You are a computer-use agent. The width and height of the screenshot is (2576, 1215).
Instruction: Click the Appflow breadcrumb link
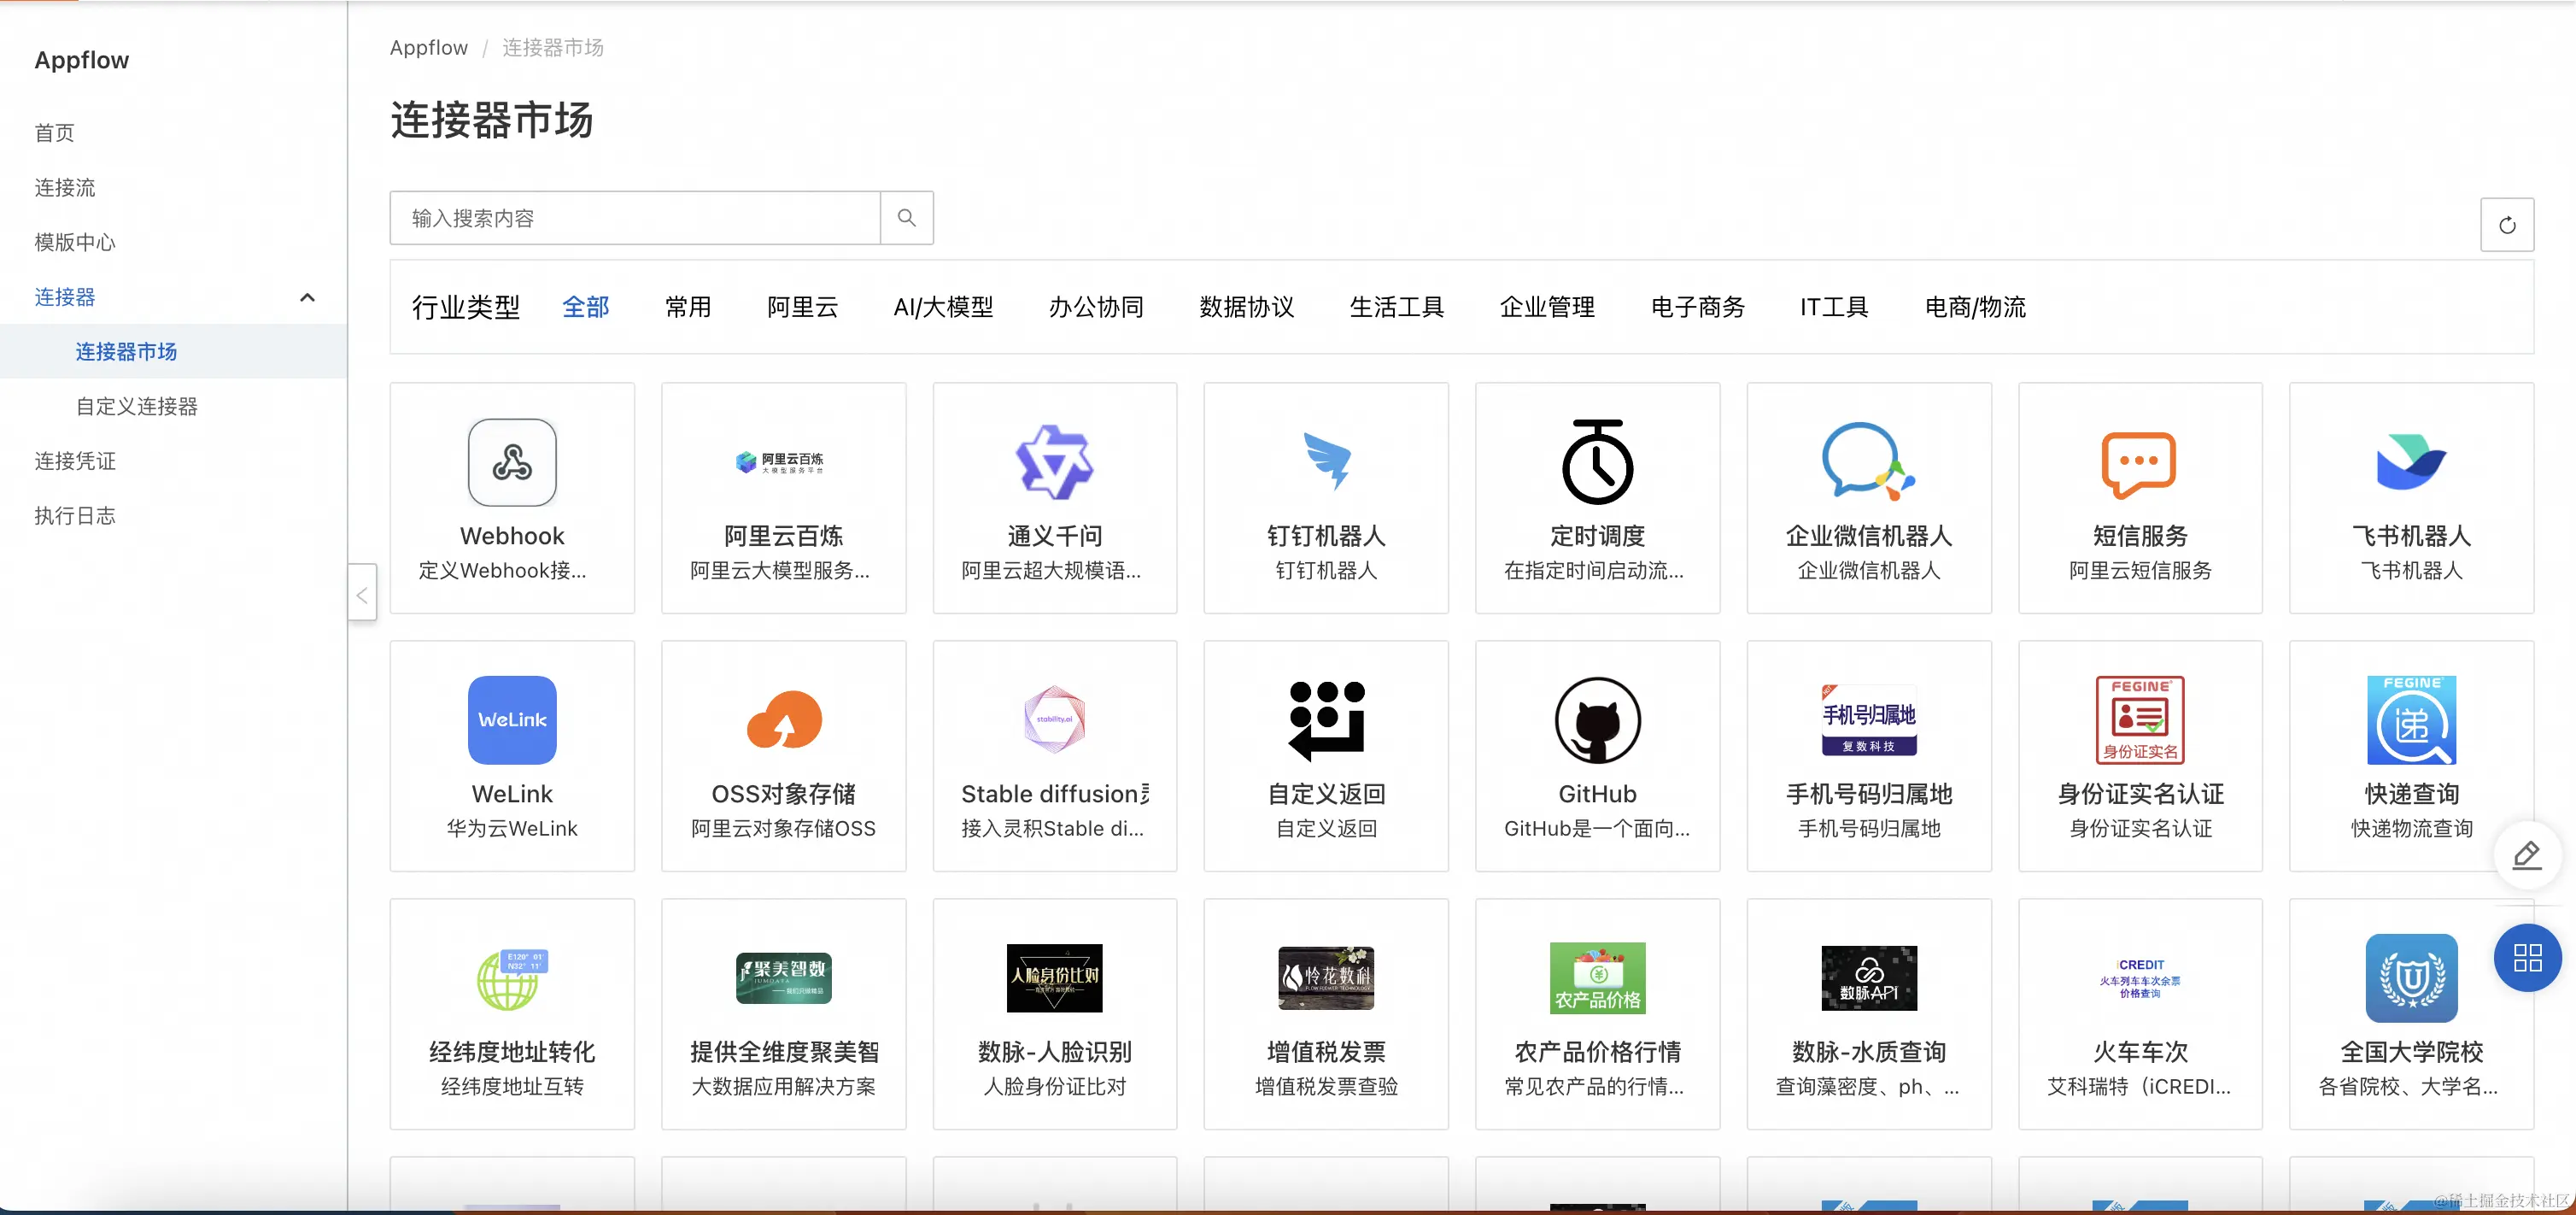428,48
